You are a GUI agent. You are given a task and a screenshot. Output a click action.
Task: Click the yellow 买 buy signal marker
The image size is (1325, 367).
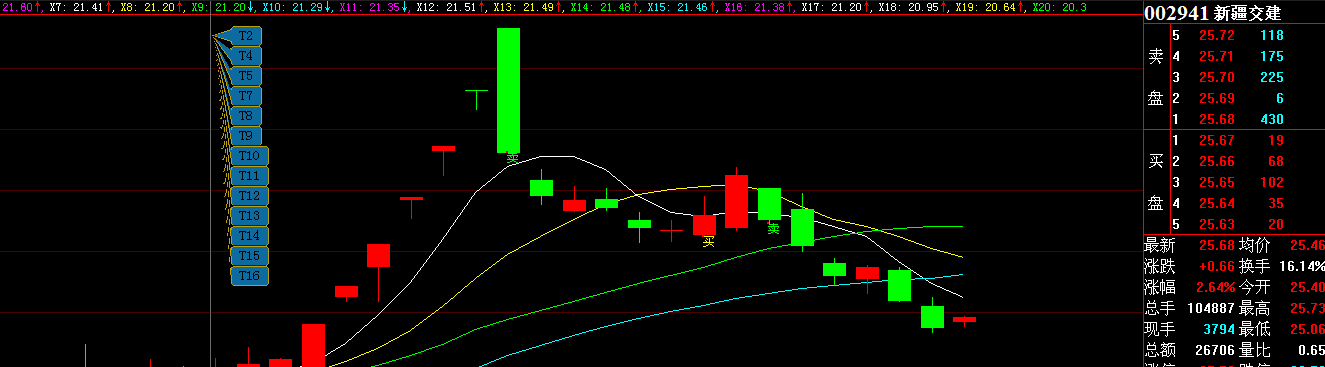[709, 241]
